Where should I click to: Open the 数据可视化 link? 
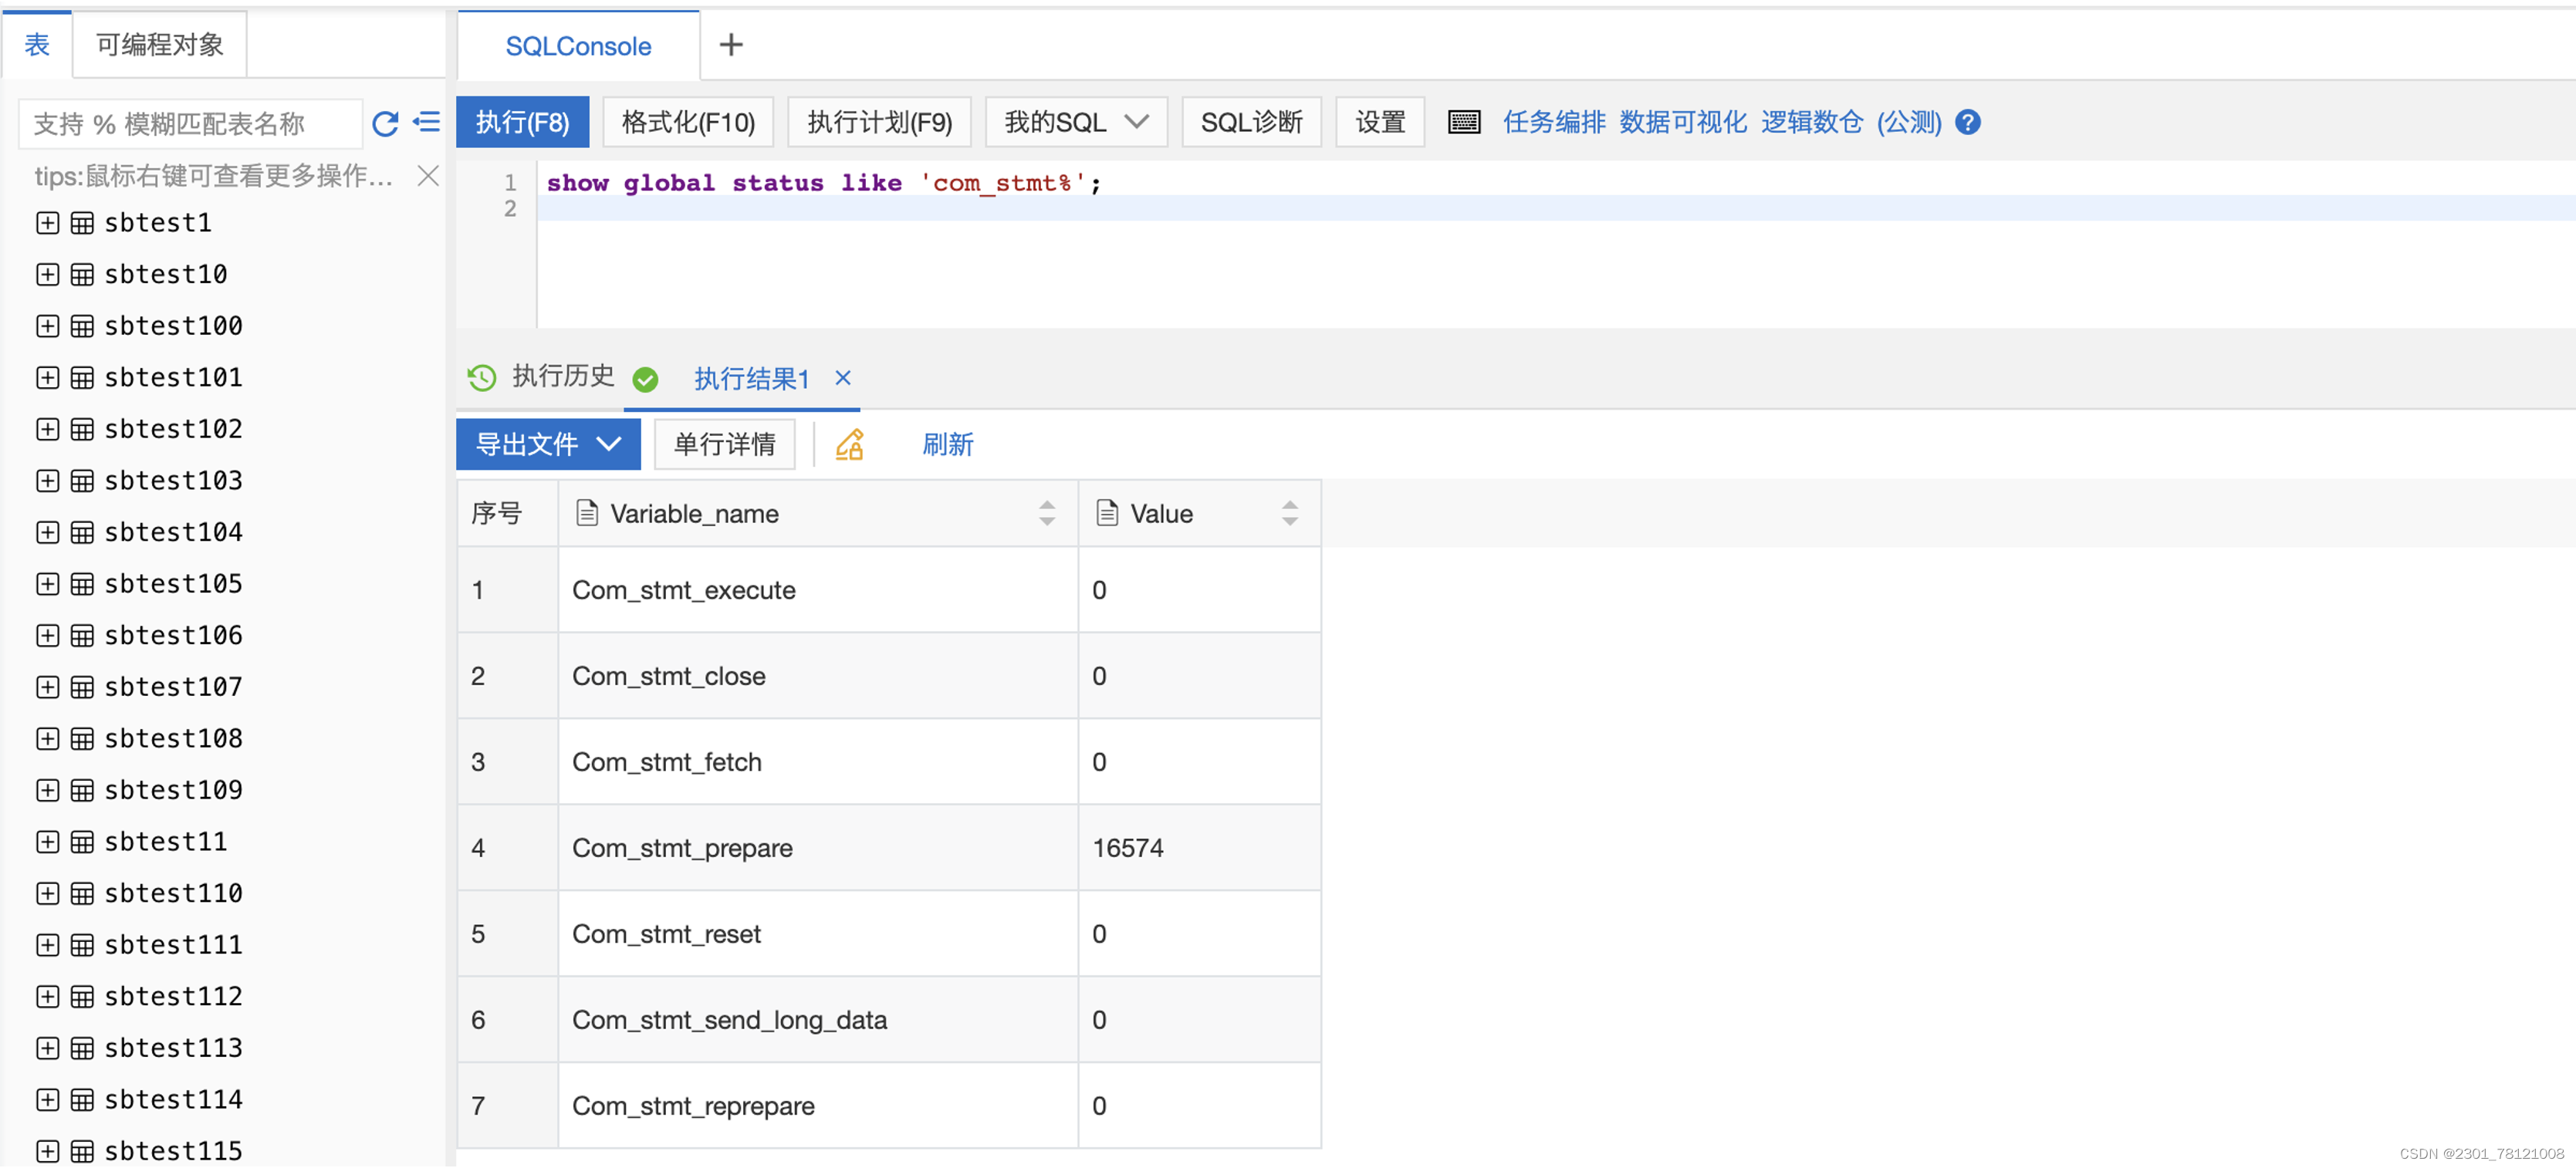click(x=1683, y=122)
